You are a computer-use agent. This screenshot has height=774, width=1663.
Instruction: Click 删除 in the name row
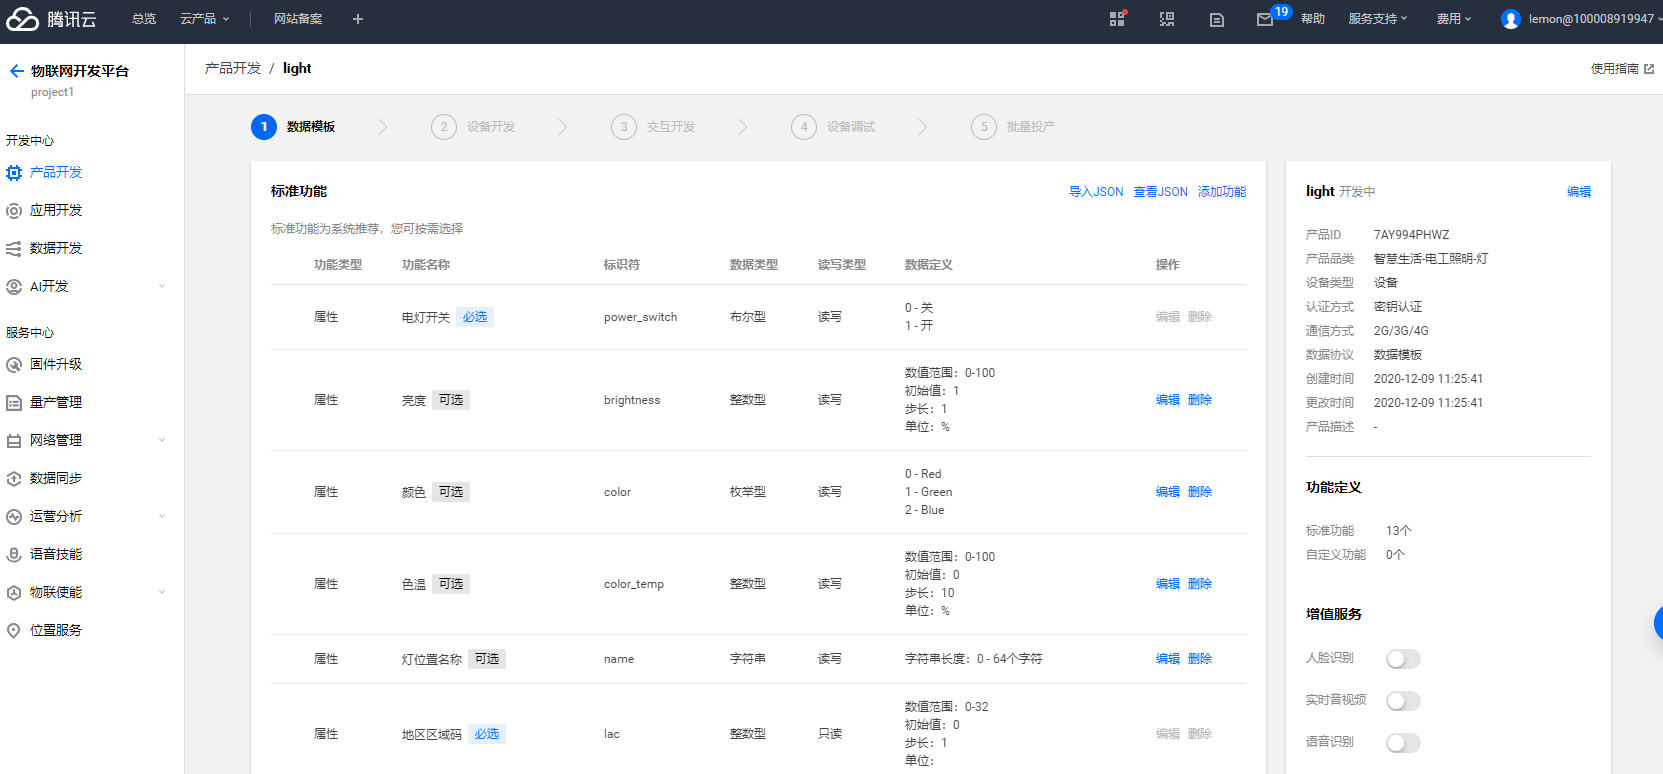click(1200, 659)
